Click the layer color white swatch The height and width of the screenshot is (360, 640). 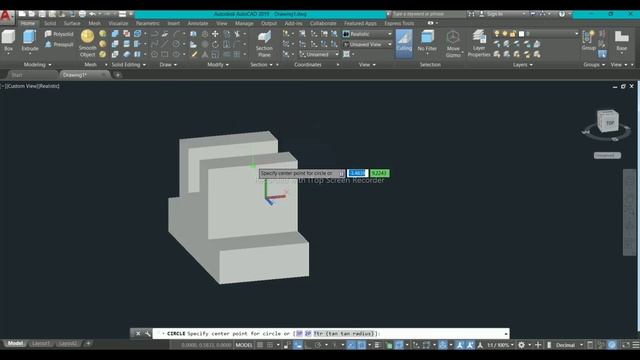coord(521,34)
